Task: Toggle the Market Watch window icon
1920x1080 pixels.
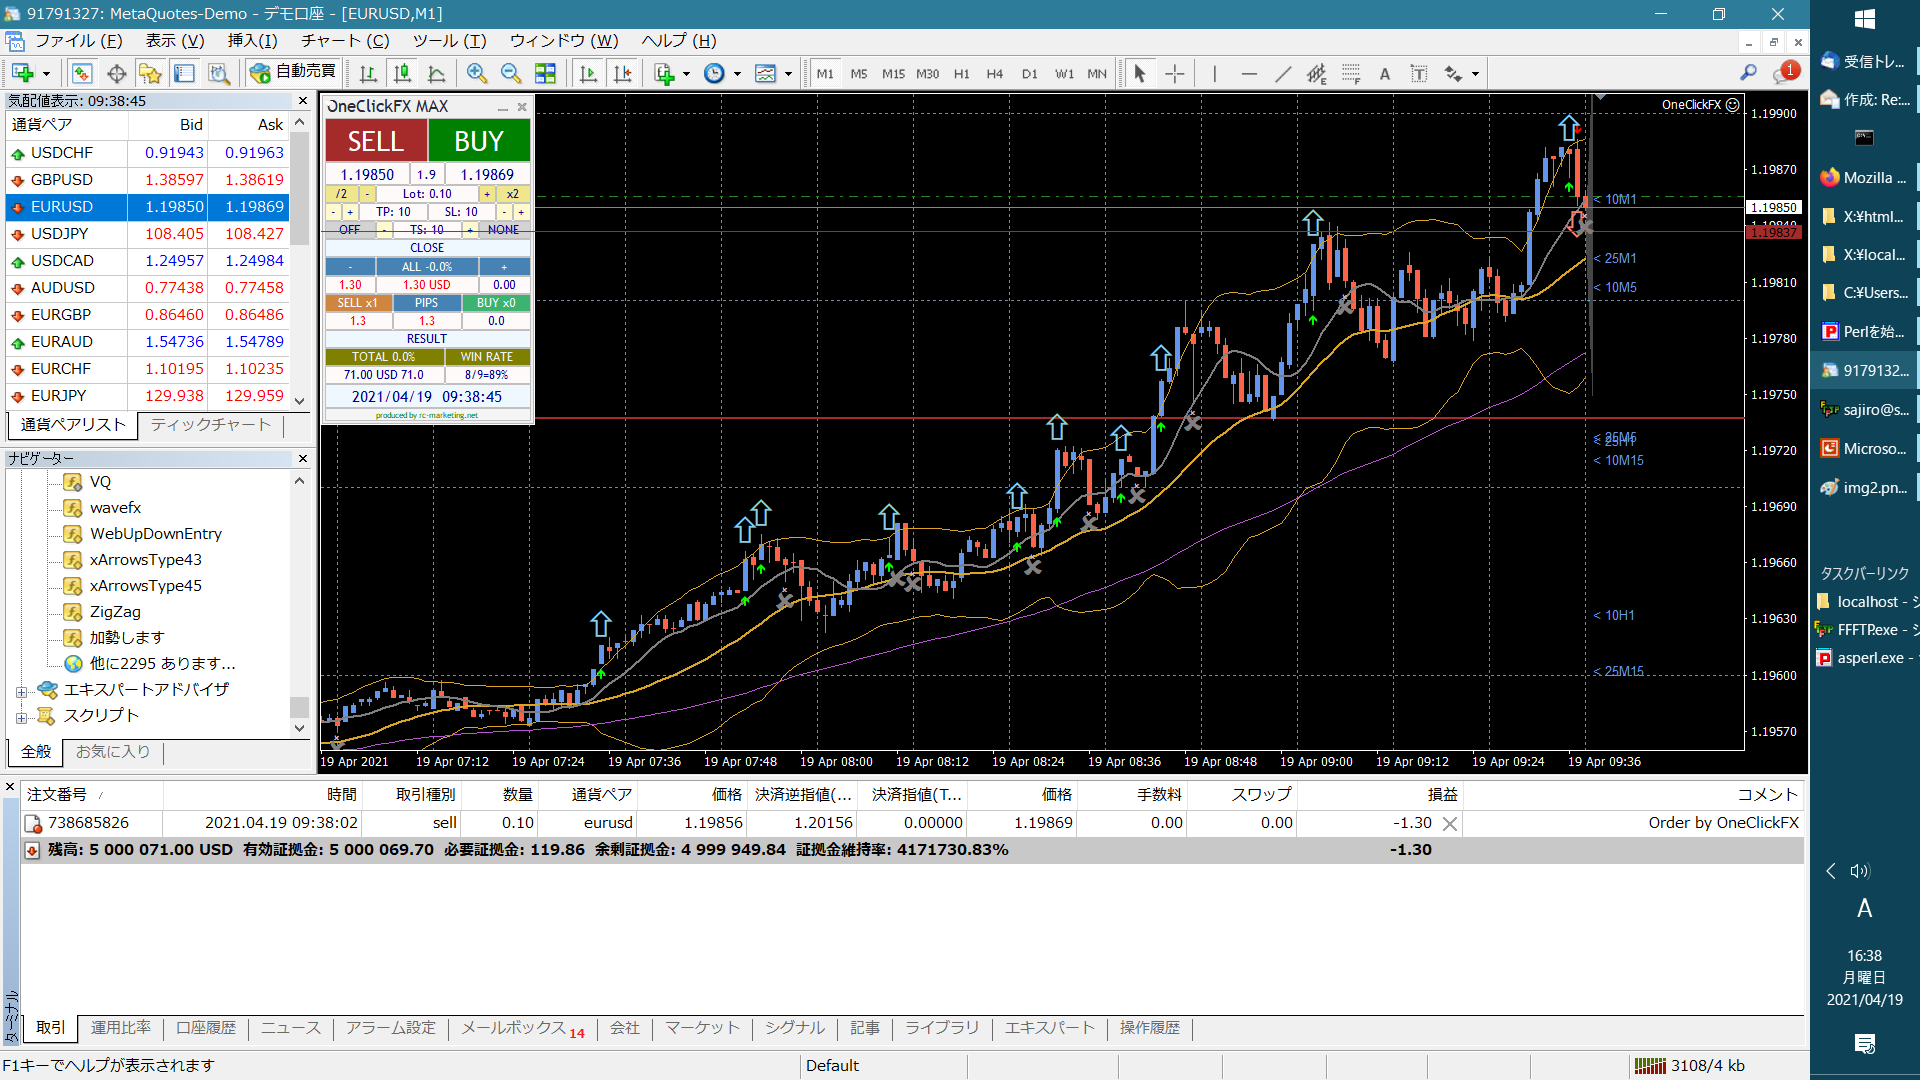Action: [x=82, y=73]
